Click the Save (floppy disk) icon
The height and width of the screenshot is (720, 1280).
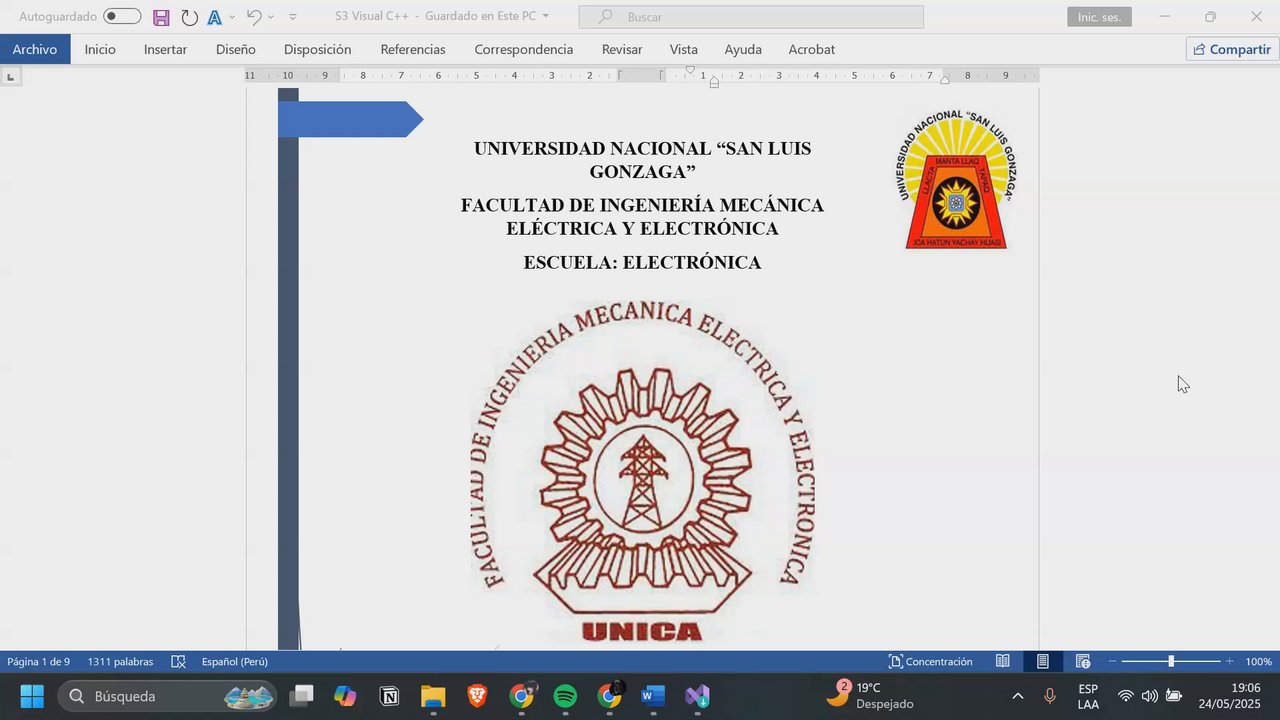161,17
